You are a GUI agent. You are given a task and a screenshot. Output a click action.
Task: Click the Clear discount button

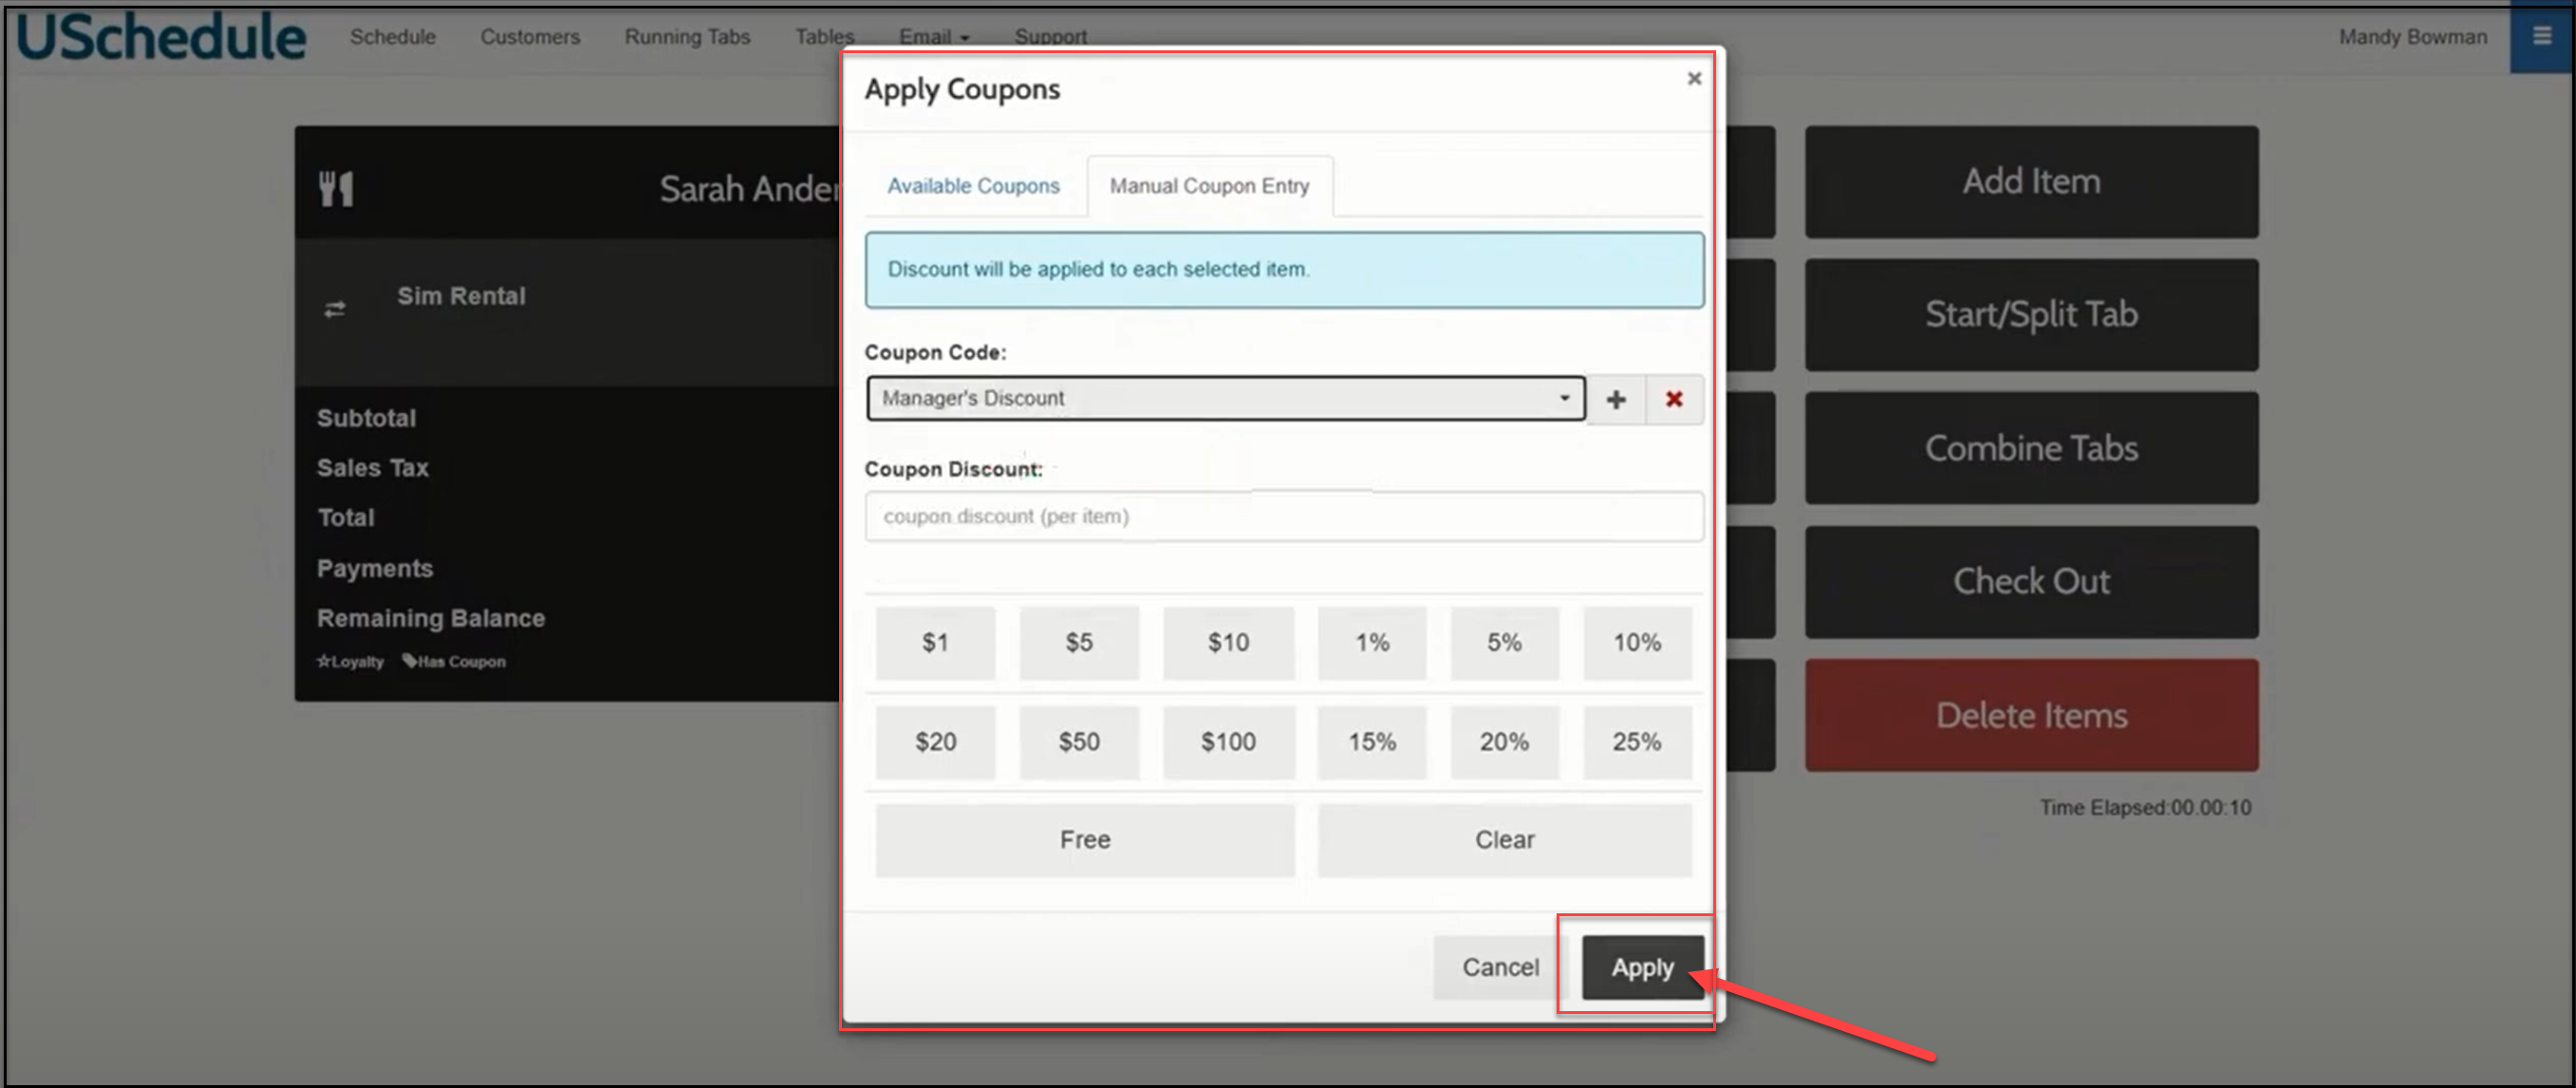pyautogui.click(x=1503, y=840)
